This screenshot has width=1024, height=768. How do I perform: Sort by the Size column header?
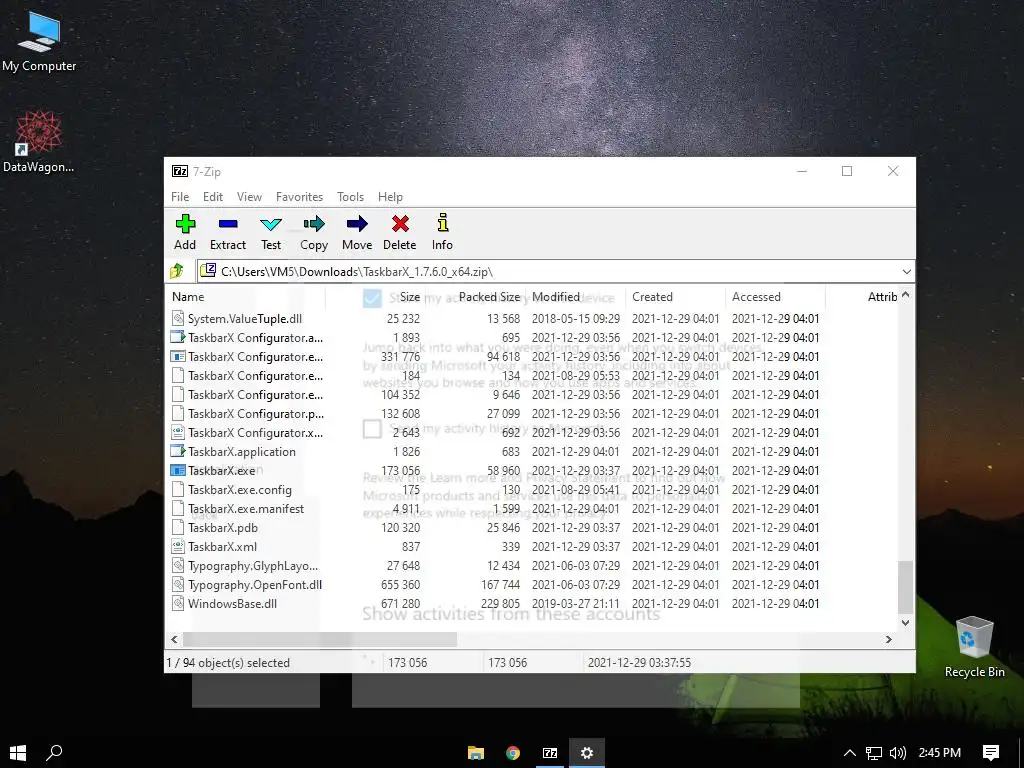coord(375,296)
